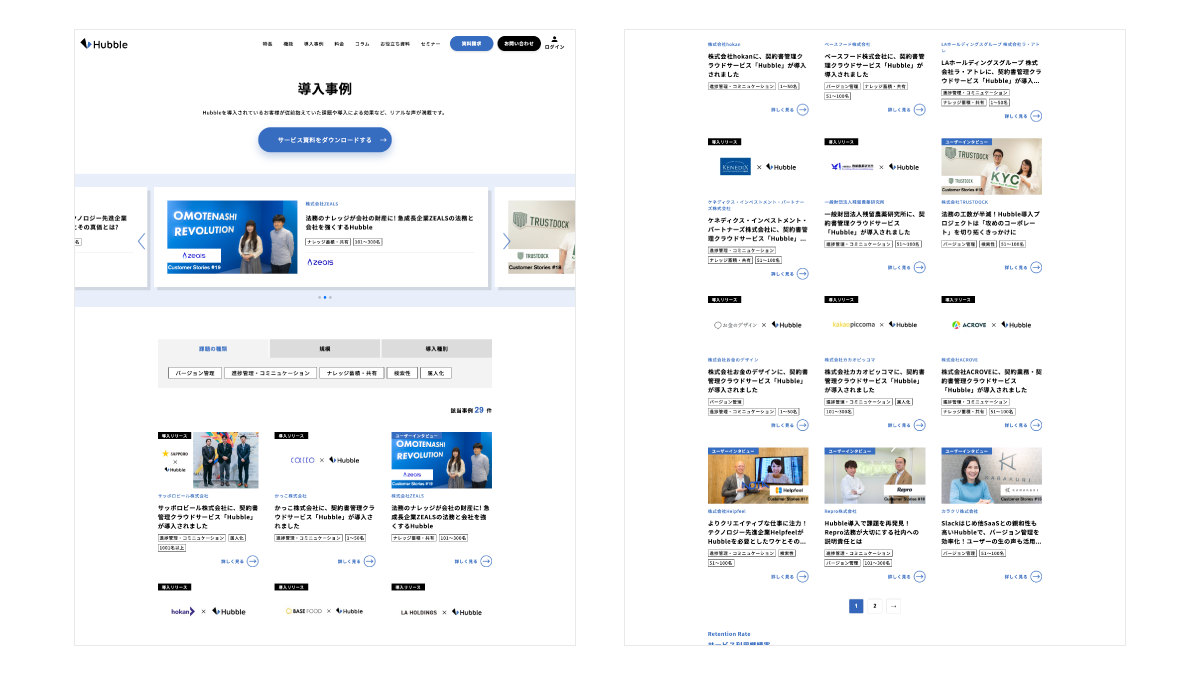Open the Helpfeel interview thumbnail

pos(758,475)
